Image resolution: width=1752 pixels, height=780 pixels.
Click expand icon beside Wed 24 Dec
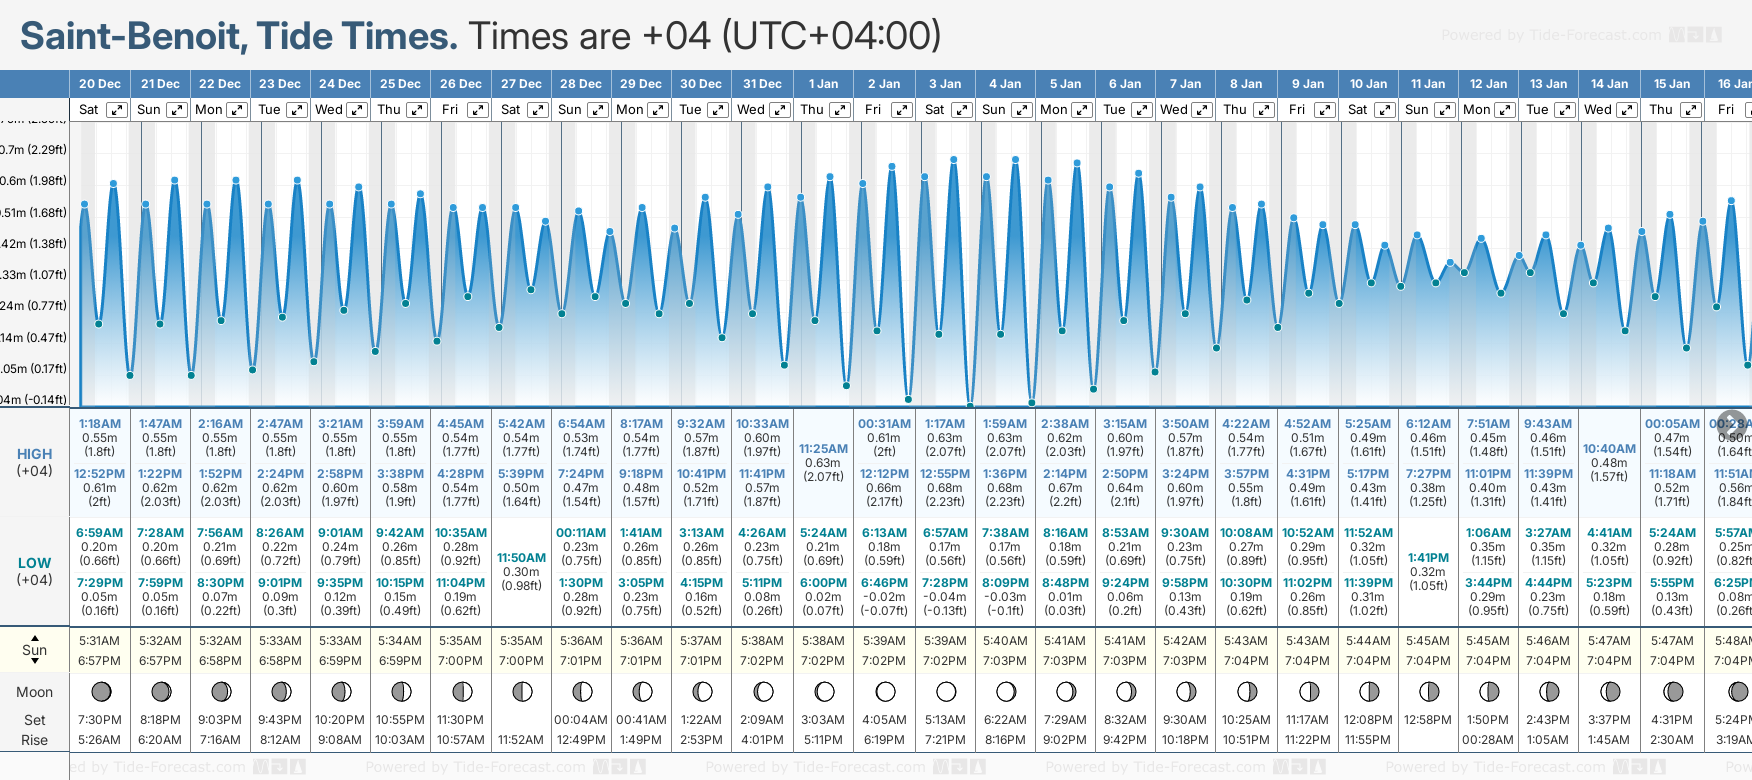tap(357, 110)
